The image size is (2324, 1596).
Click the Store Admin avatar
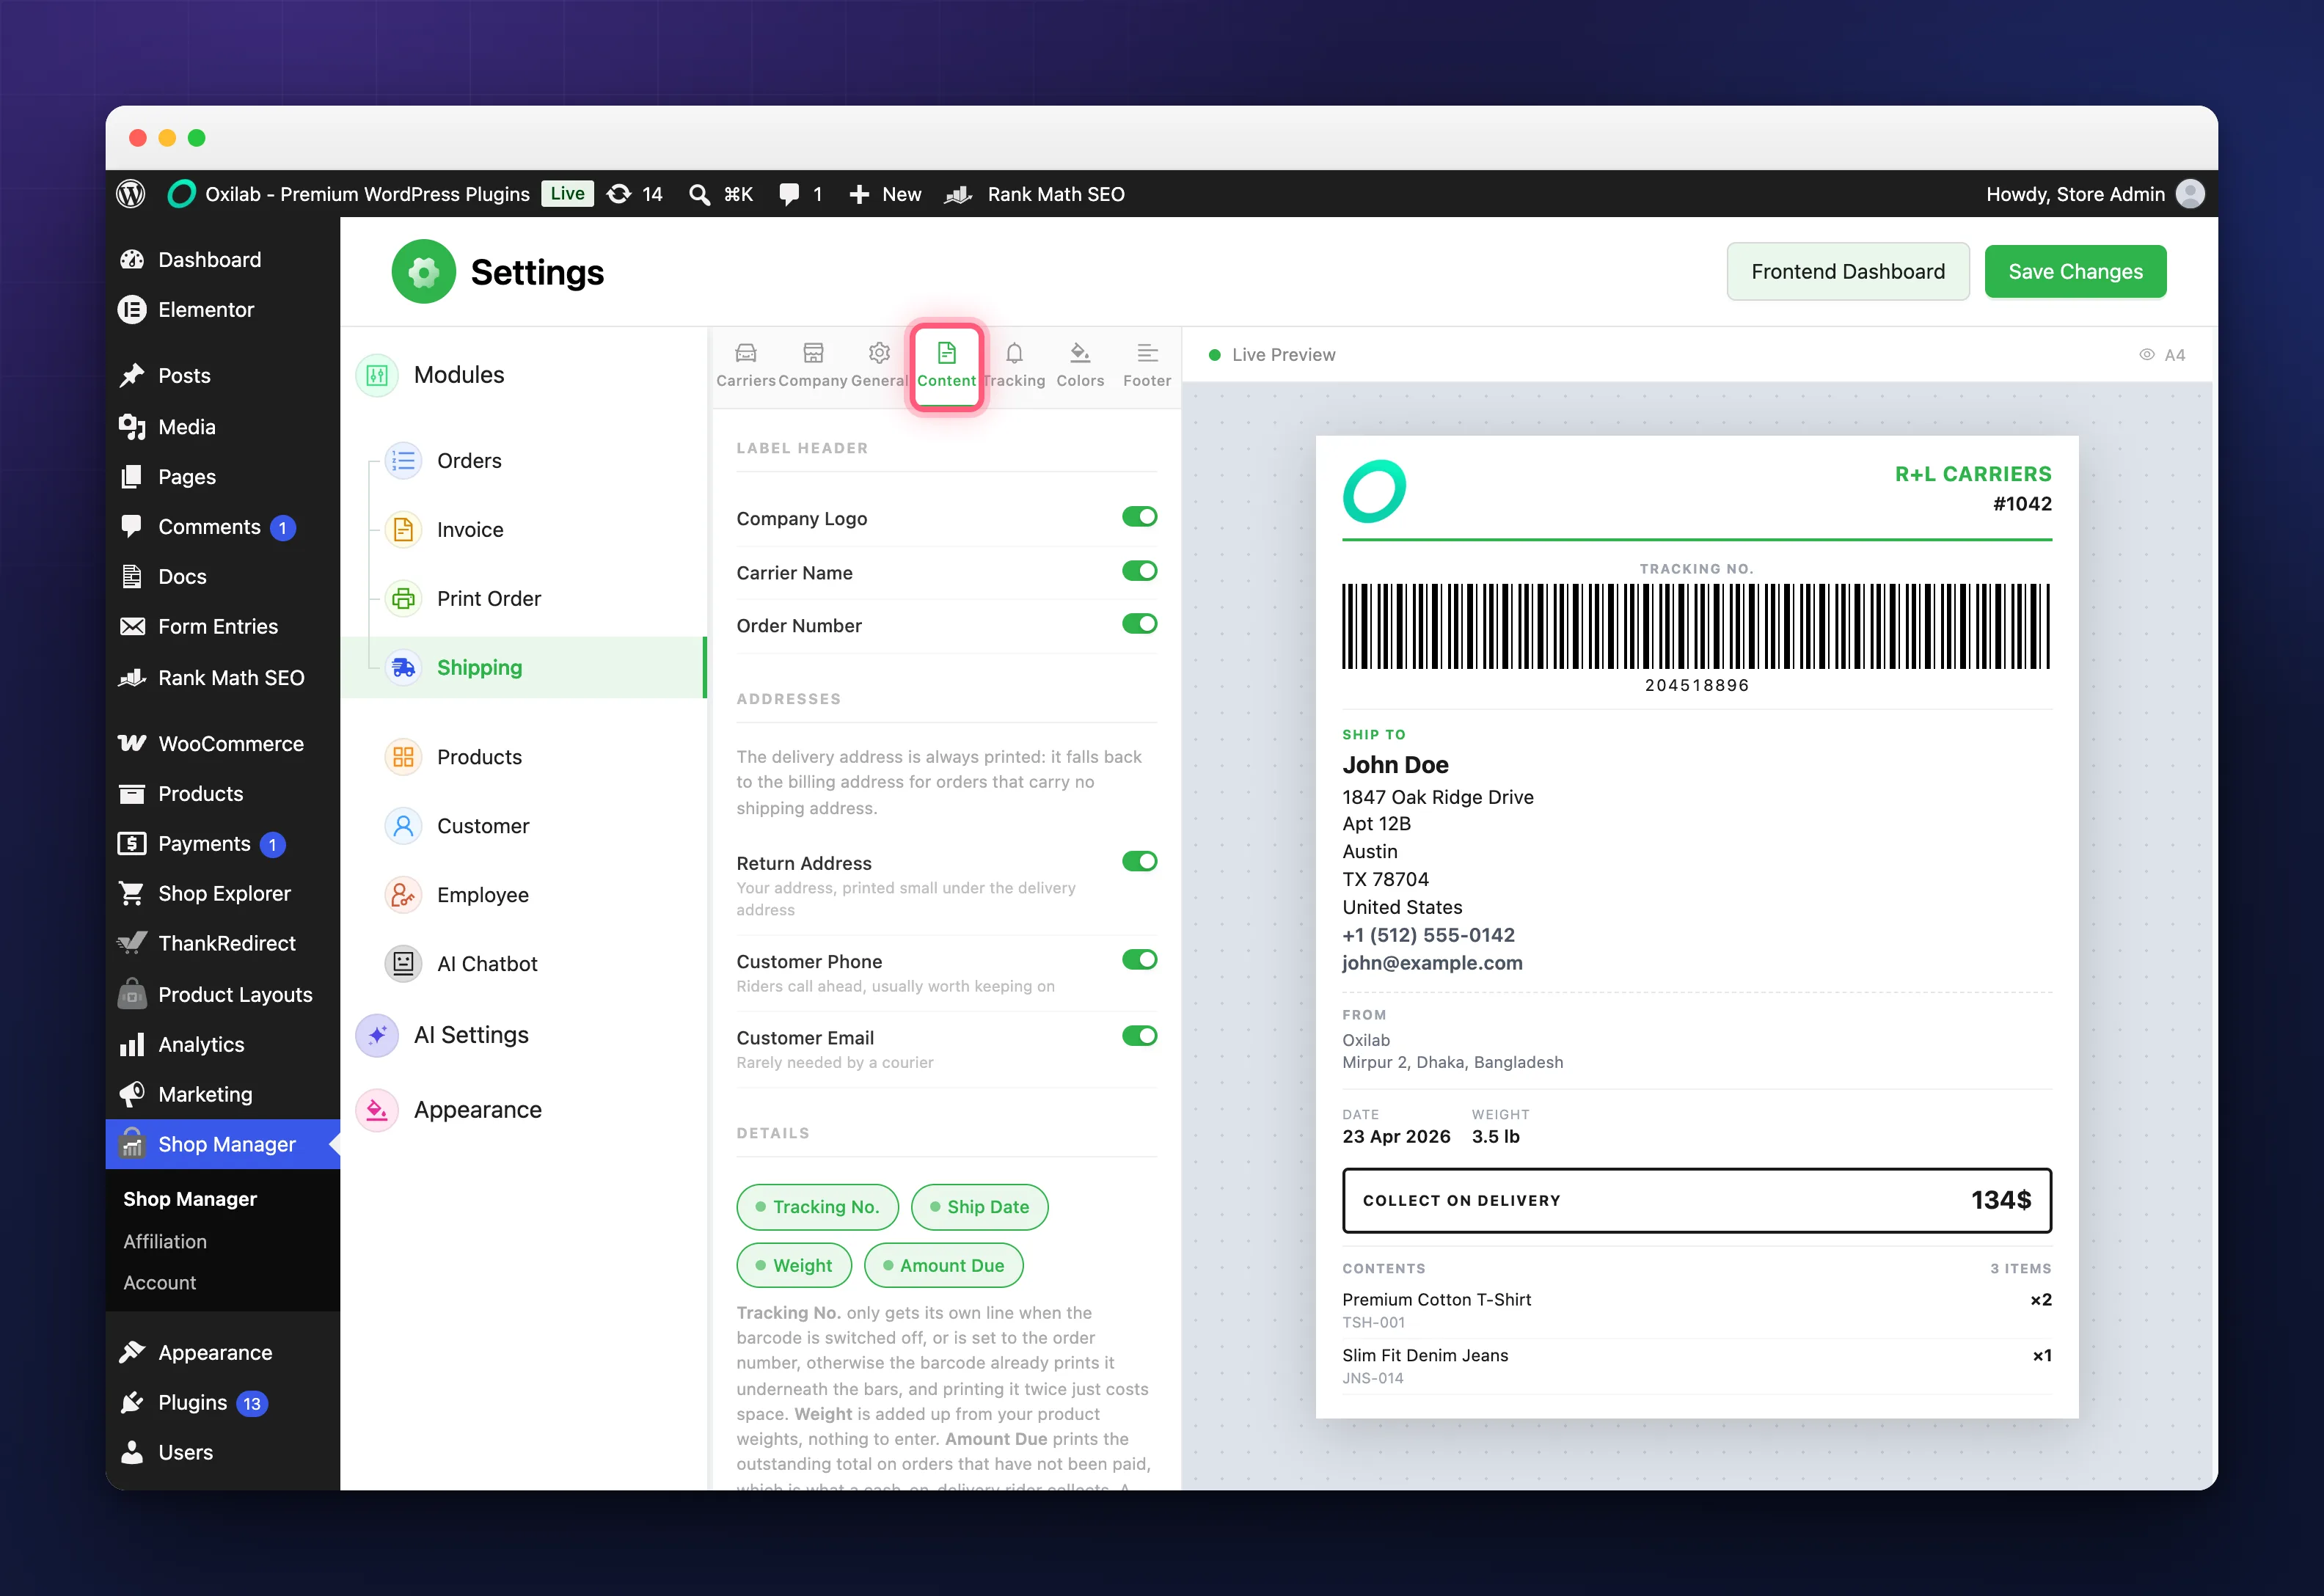pos(2190,194)
